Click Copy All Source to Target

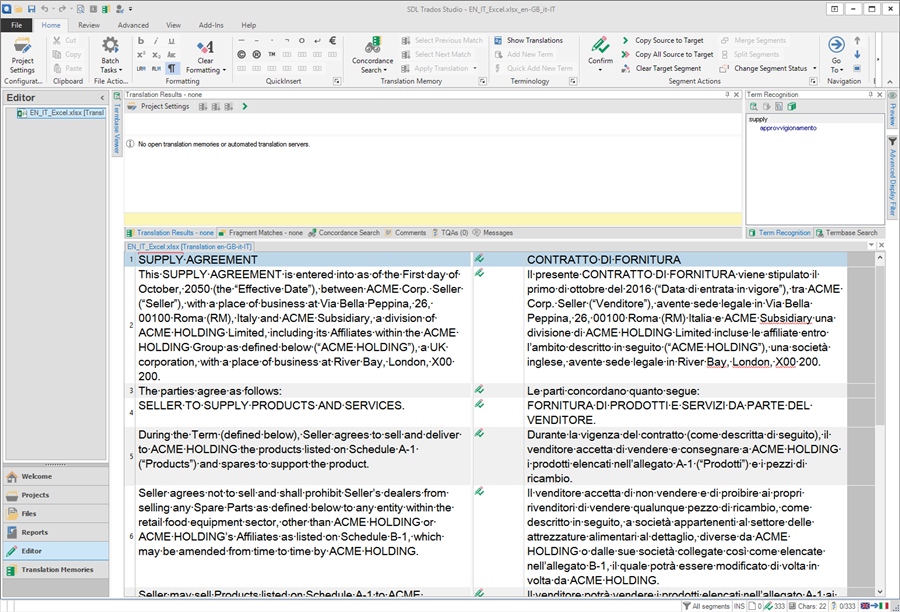pyautogui.click(x=667, y=54)
